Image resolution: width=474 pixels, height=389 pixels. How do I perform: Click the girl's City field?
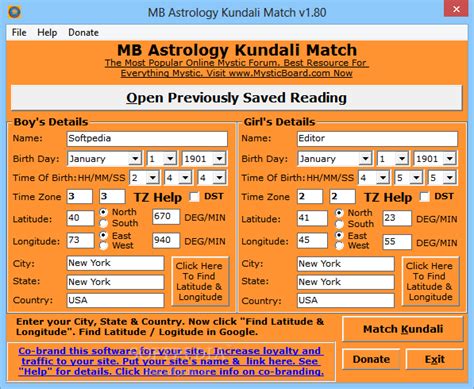click(346, 264)
